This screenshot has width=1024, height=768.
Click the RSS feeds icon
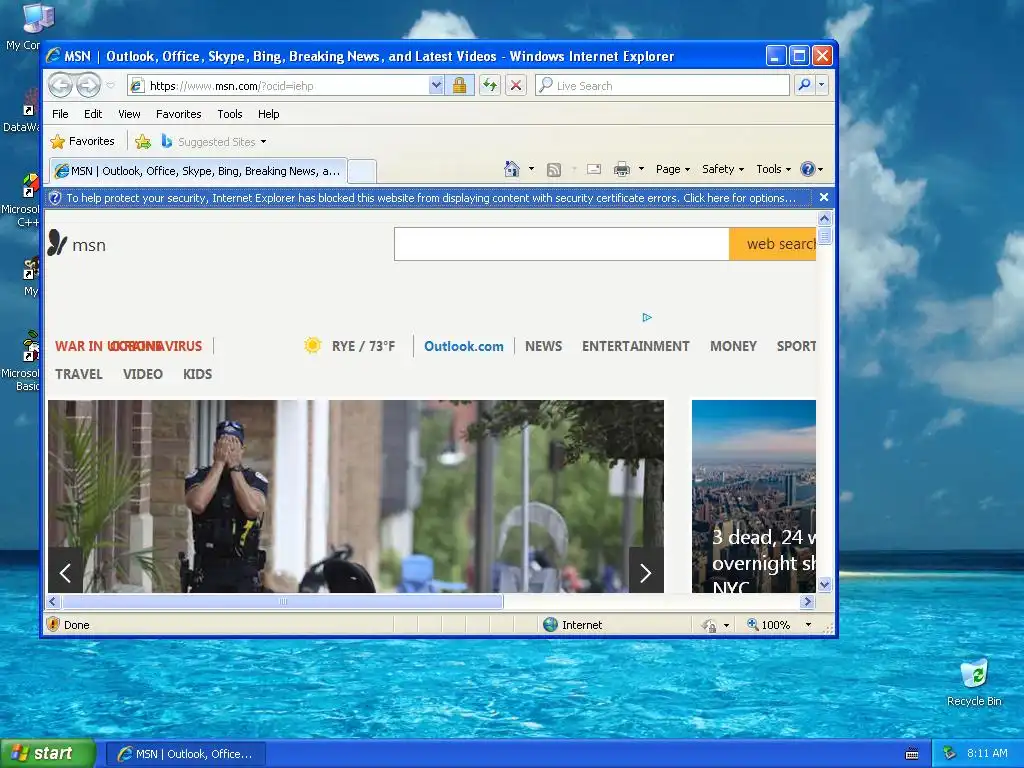(554, 170)
